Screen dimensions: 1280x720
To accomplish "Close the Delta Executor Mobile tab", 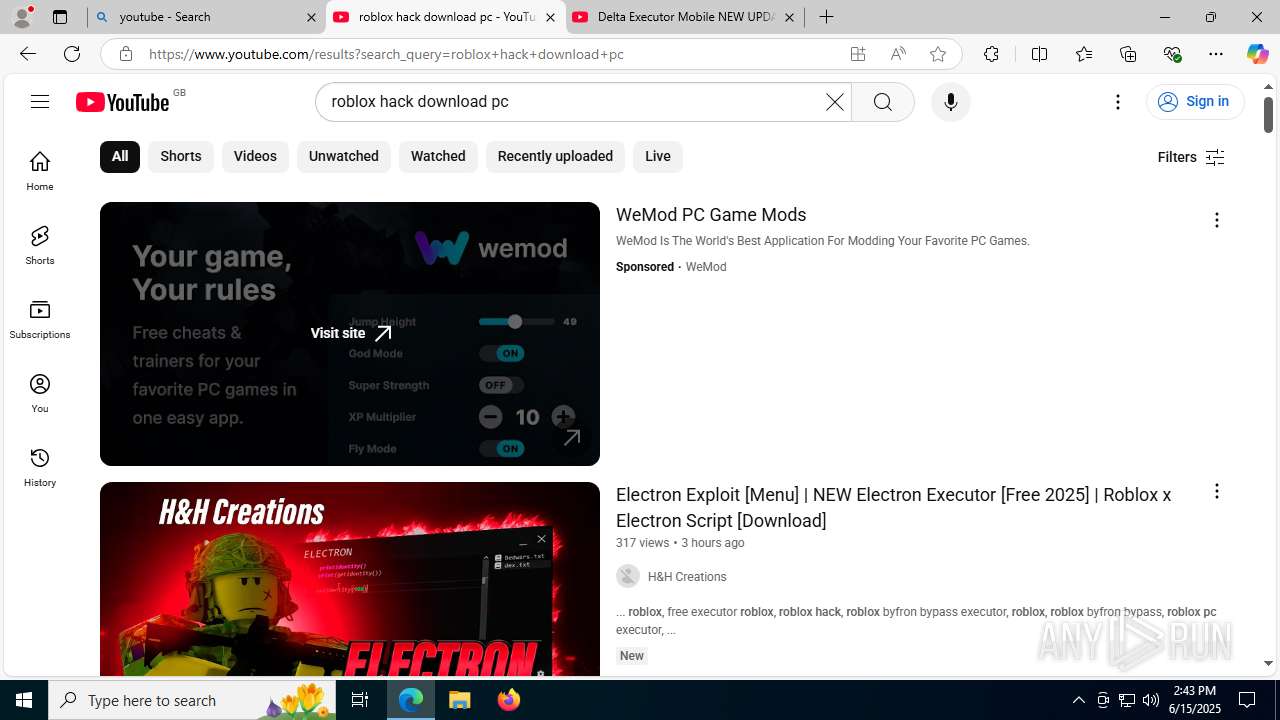I will 789,17.
